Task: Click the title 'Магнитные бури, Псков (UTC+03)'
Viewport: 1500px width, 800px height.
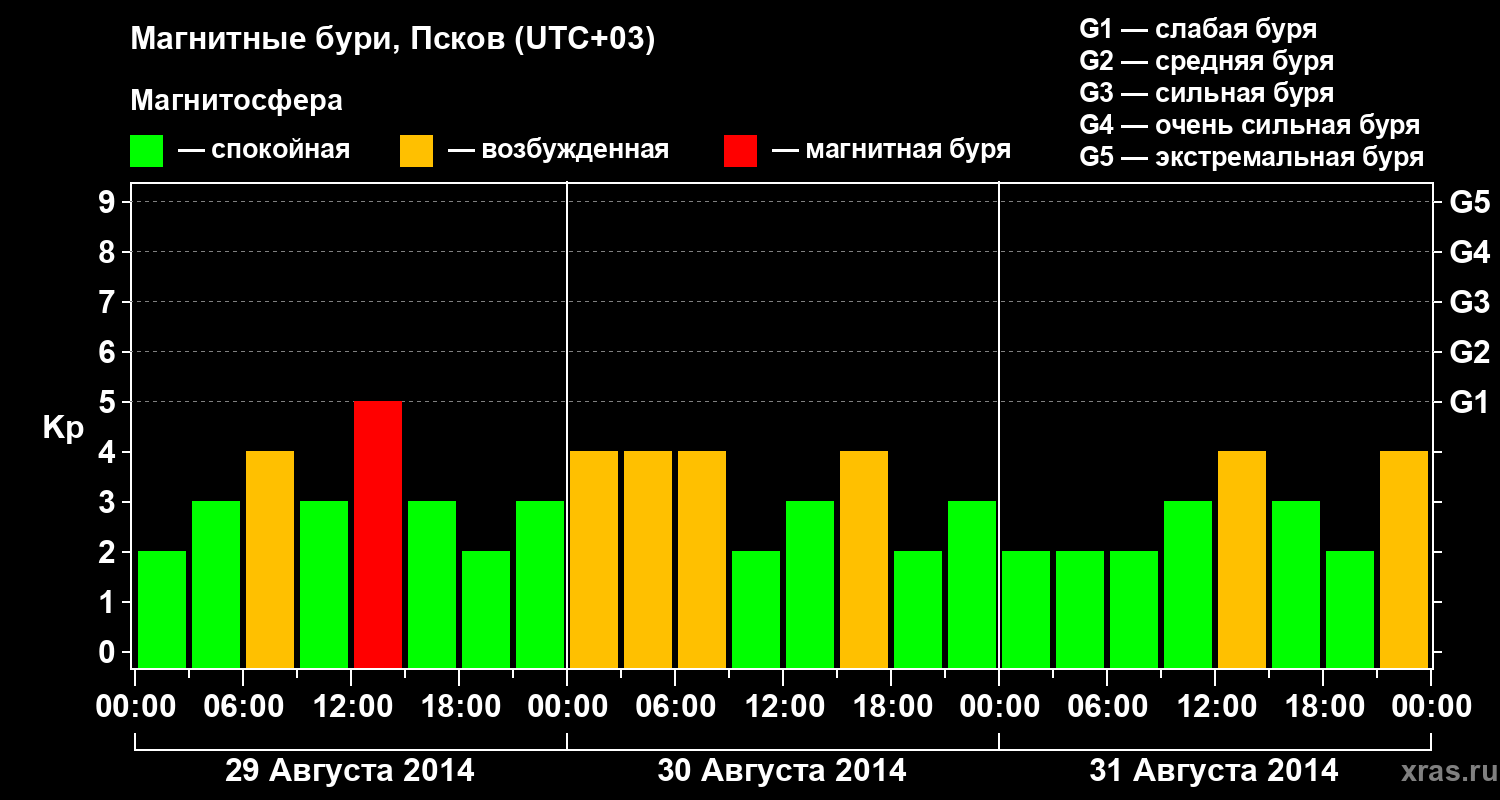Action: point(393,40)
